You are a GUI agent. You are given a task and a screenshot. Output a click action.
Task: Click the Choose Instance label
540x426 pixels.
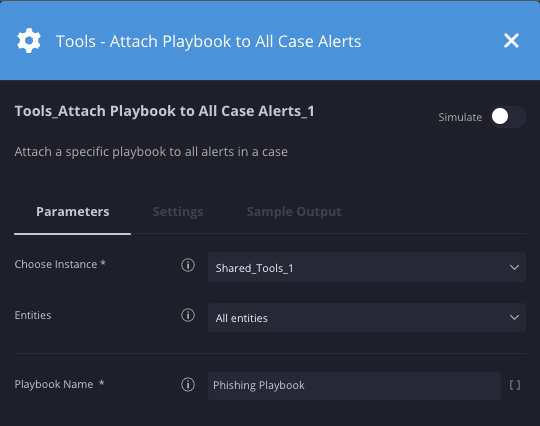[x=60, y=264]
